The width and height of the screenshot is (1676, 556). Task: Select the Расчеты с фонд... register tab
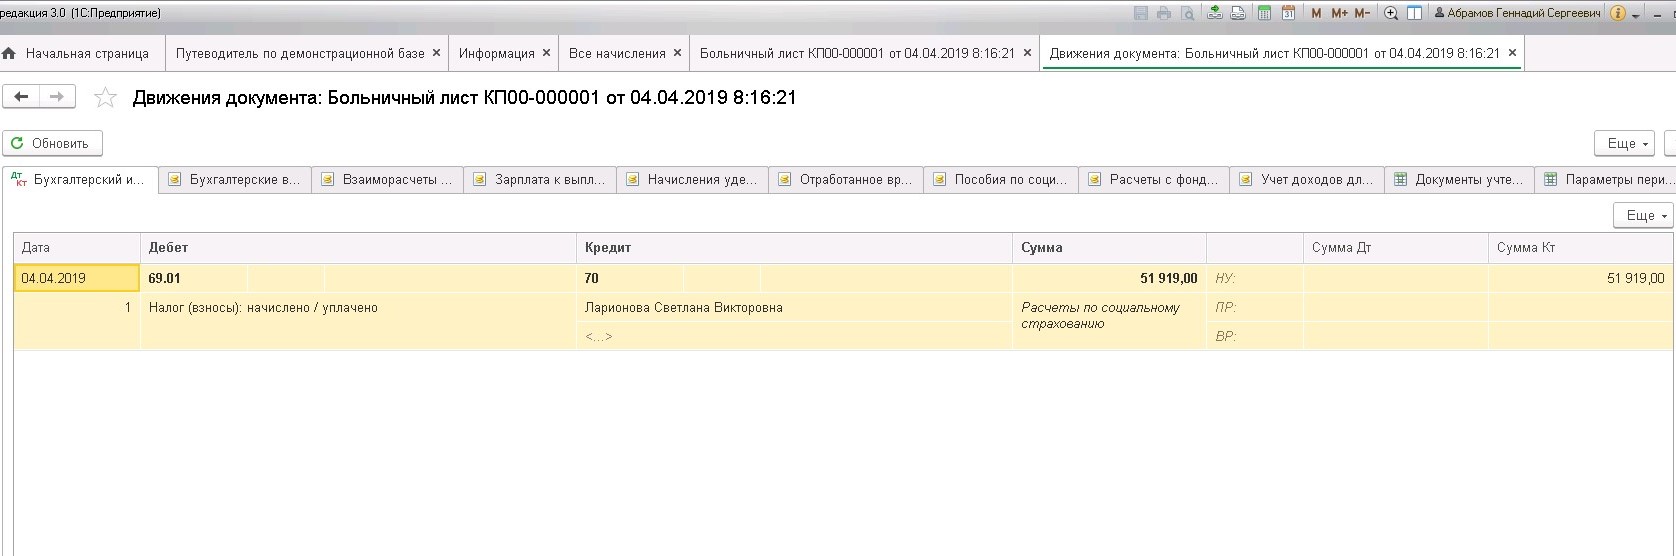coord(1154,180)
